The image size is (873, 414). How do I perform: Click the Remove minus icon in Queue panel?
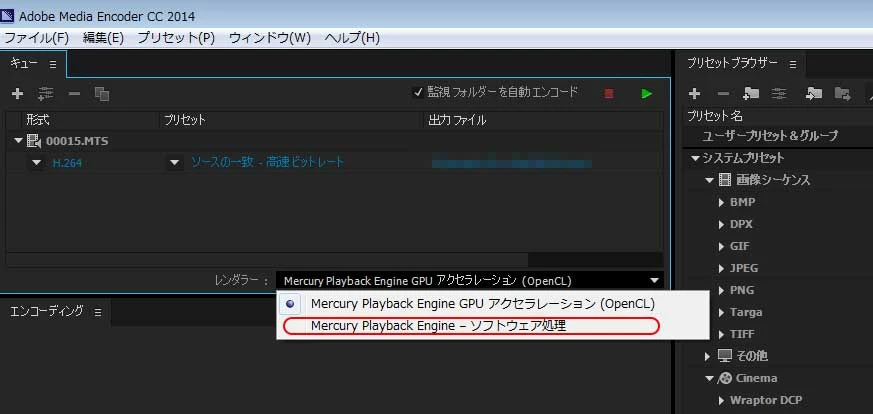(74, 94)
